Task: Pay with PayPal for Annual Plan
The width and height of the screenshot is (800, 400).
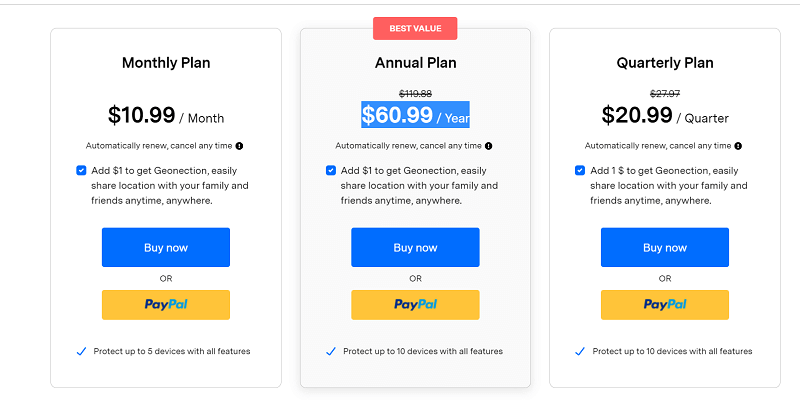Action: (415, 305)
